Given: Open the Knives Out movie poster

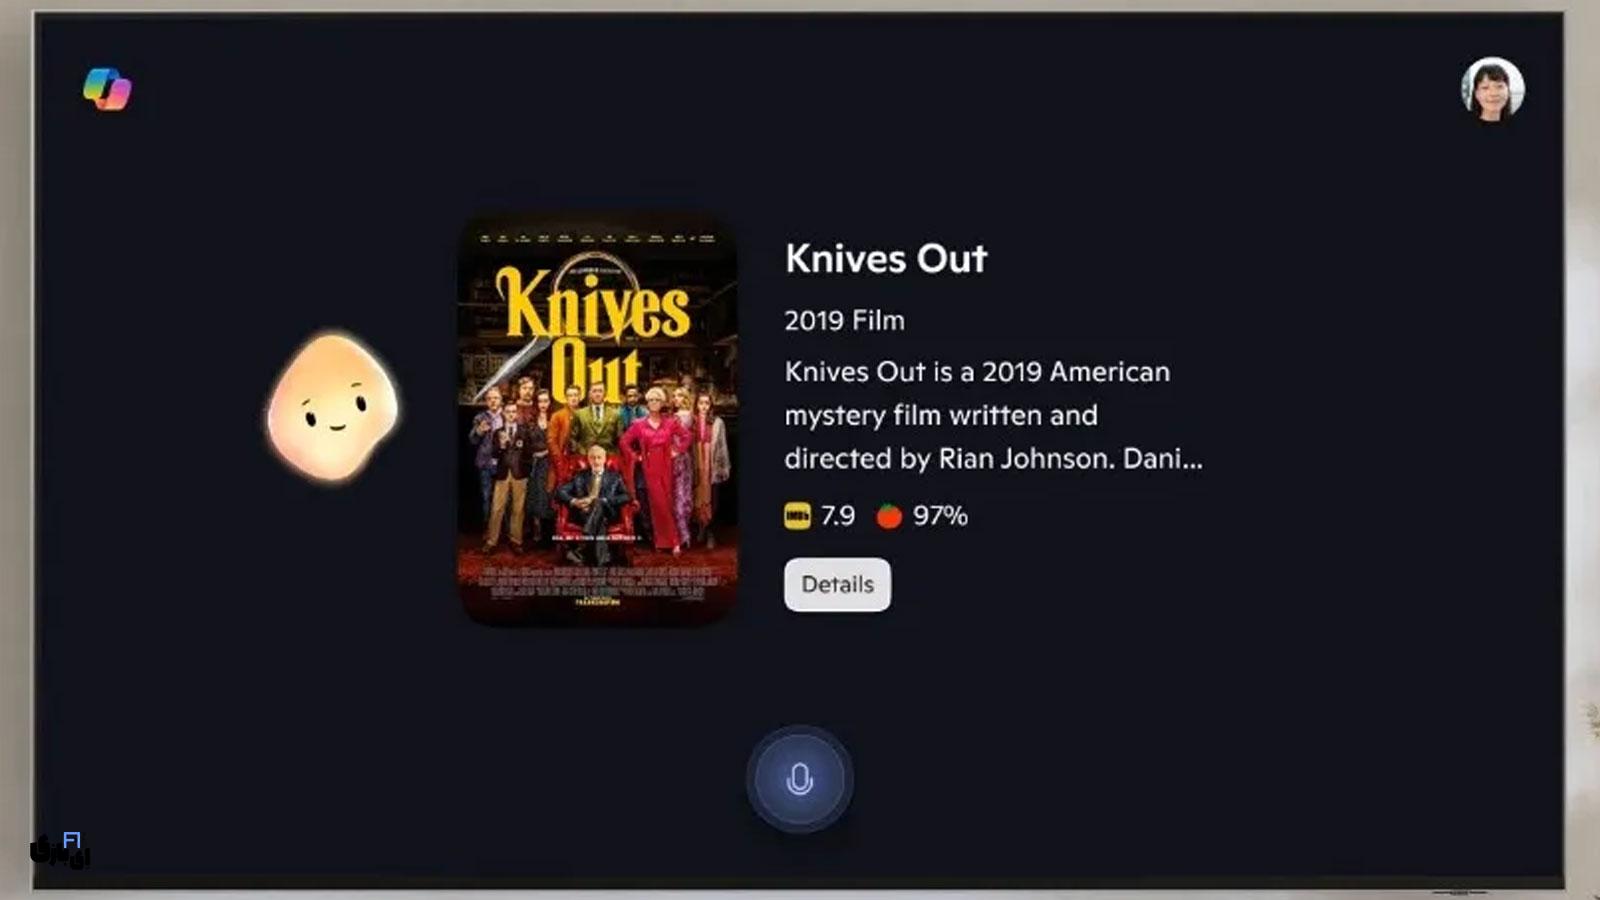Looking at the screenshot, I should coord(598,420).
